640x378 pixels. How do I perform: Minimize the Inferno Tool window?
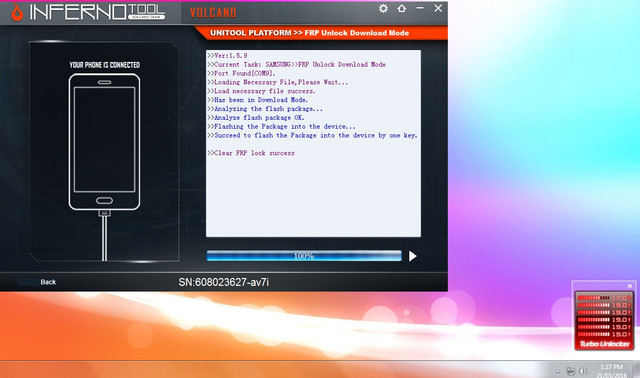pos(420,8)
